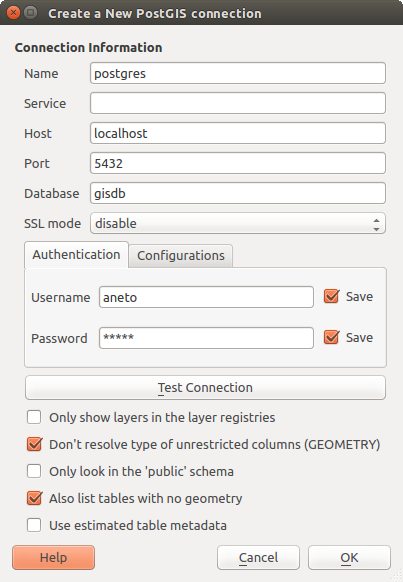Enable Use estimated table metadata
Image resolution: width=403 pixels, height=582 pixels.
point(34,525)
